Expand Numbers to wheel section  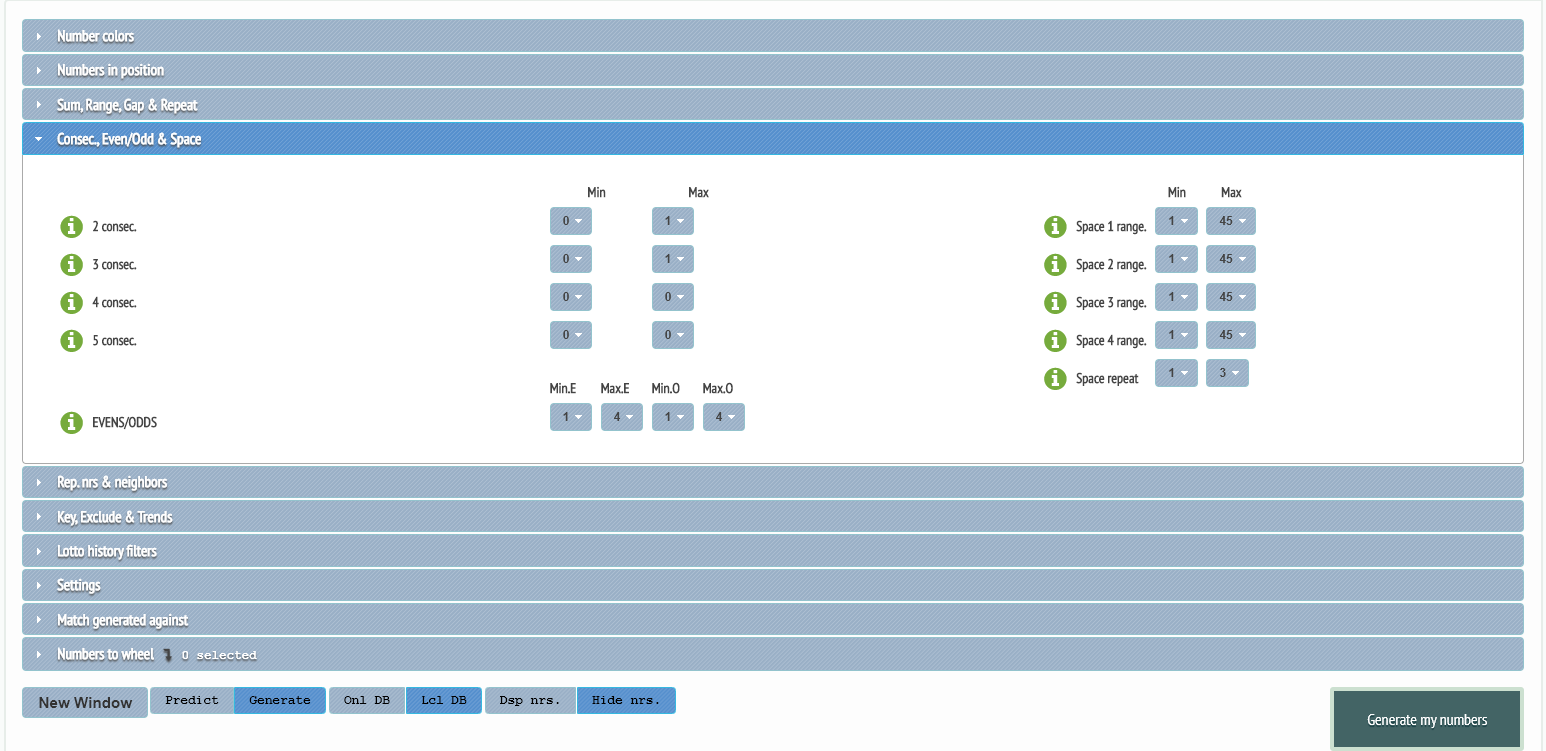pos(773,654)
